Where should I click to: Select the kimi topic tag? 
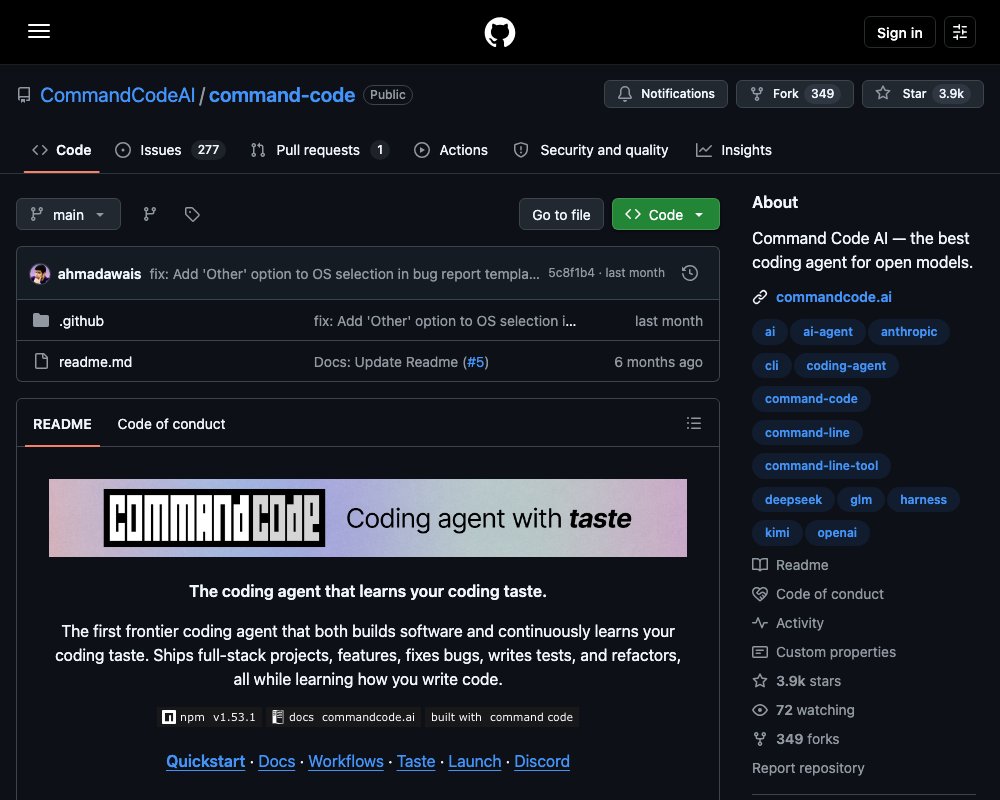(777, 533)
